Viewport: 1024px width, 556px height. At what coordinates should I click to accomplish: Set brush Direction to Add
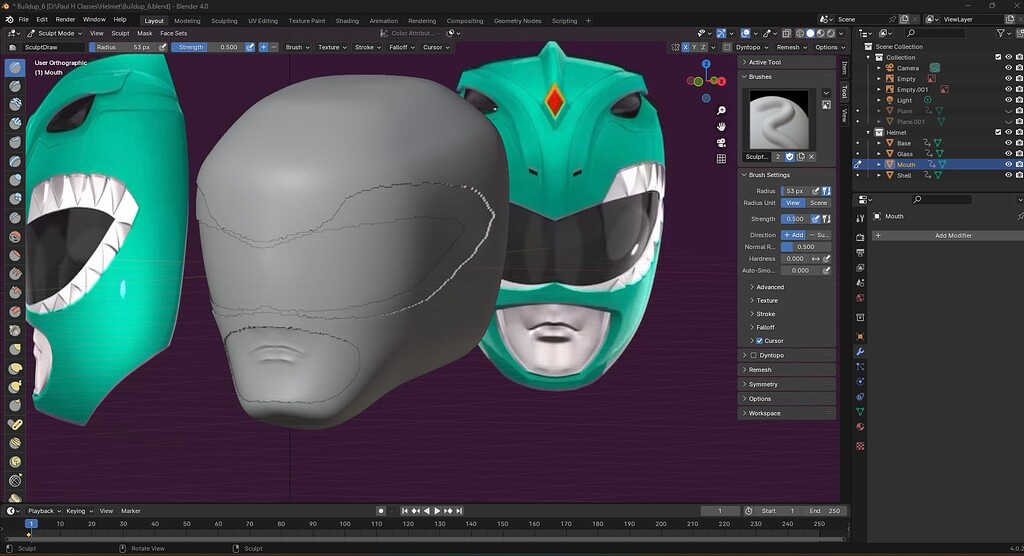click(x=793, y=235)
